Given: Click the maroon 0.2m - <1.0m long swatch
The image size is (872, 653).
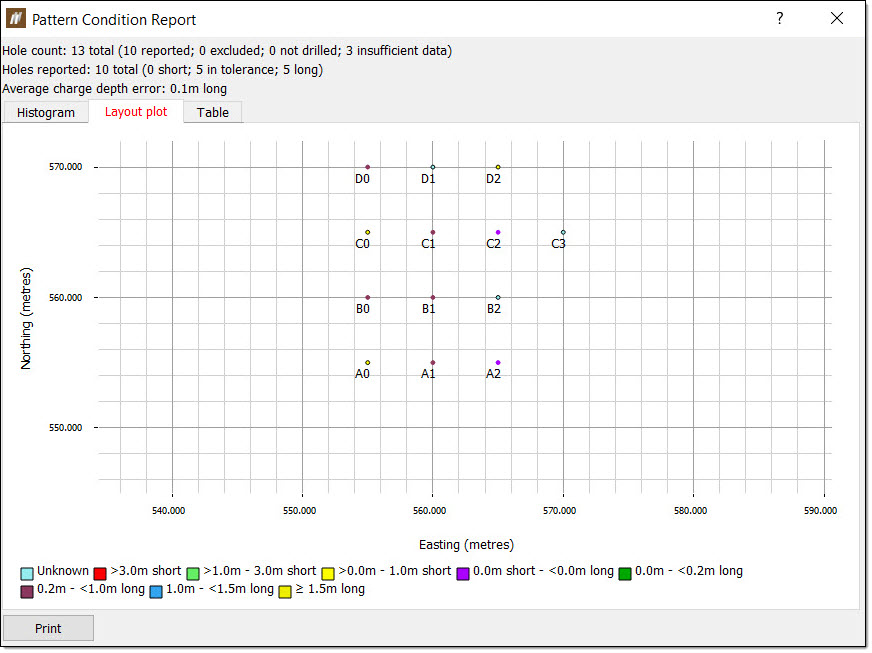Looking at the screenshot, I should tap(27, 591).
